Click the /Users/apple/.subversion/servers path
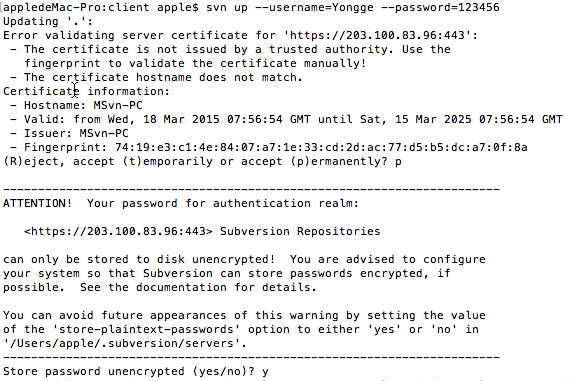The height and width of the screenshot is (381, 578). (122, 343)
